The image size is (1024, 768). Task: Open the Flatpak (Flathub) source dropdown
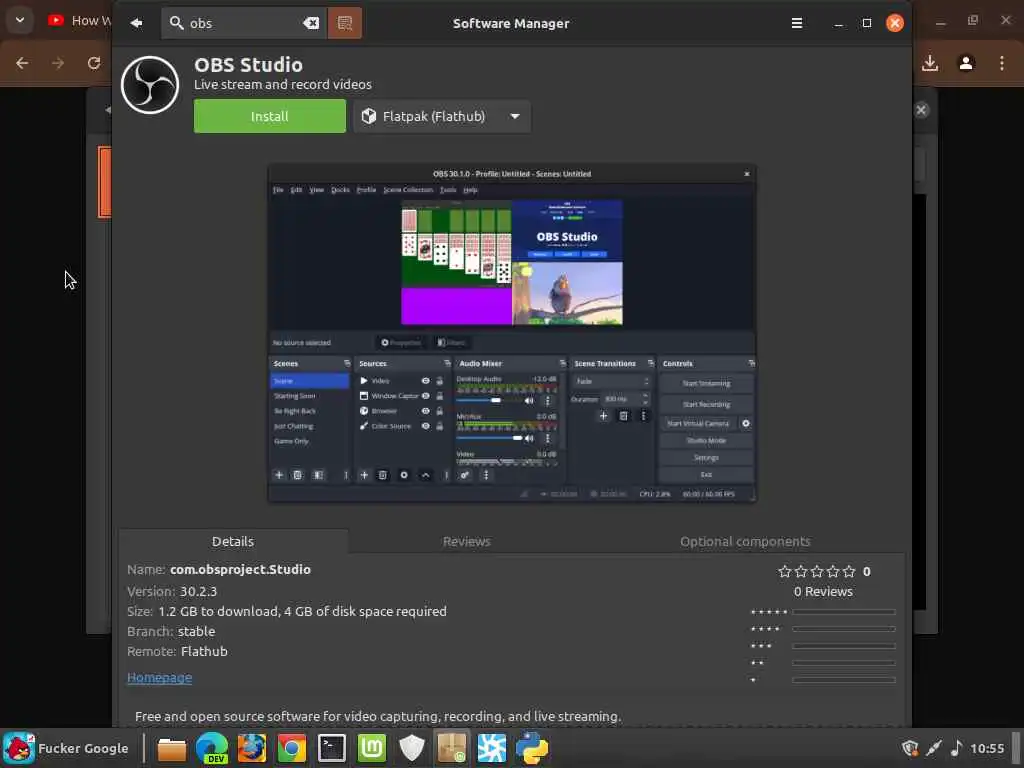pyautogui.click(x=442, y=116)
